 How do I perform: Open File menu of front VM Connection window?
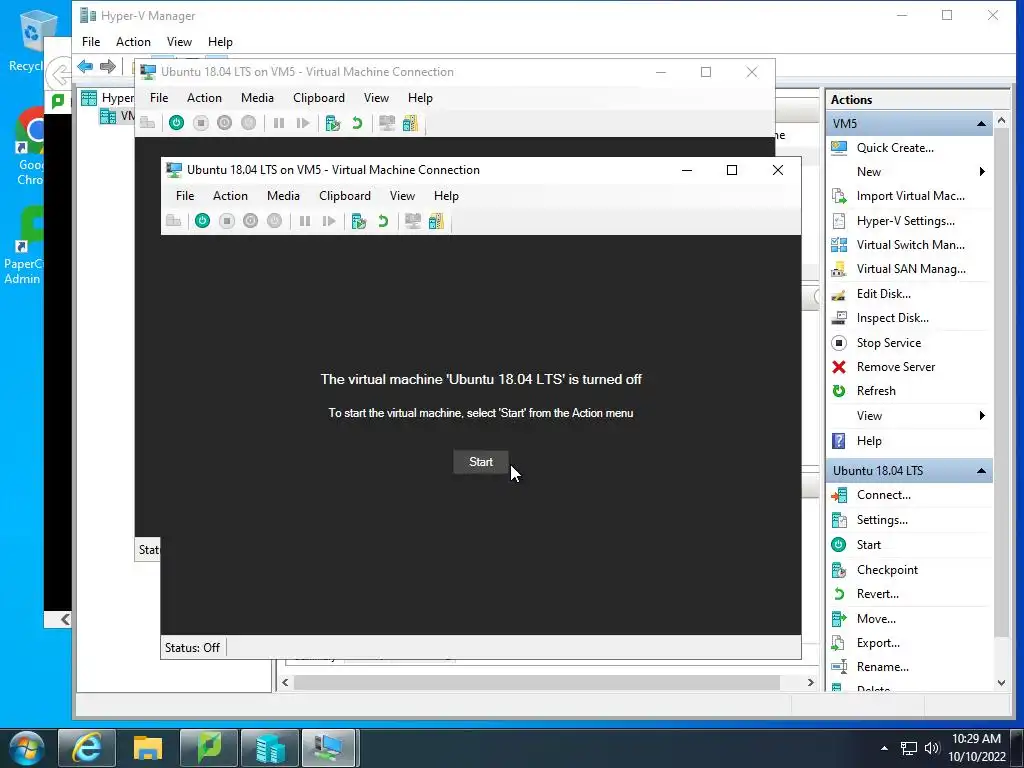tap(185, 196)
